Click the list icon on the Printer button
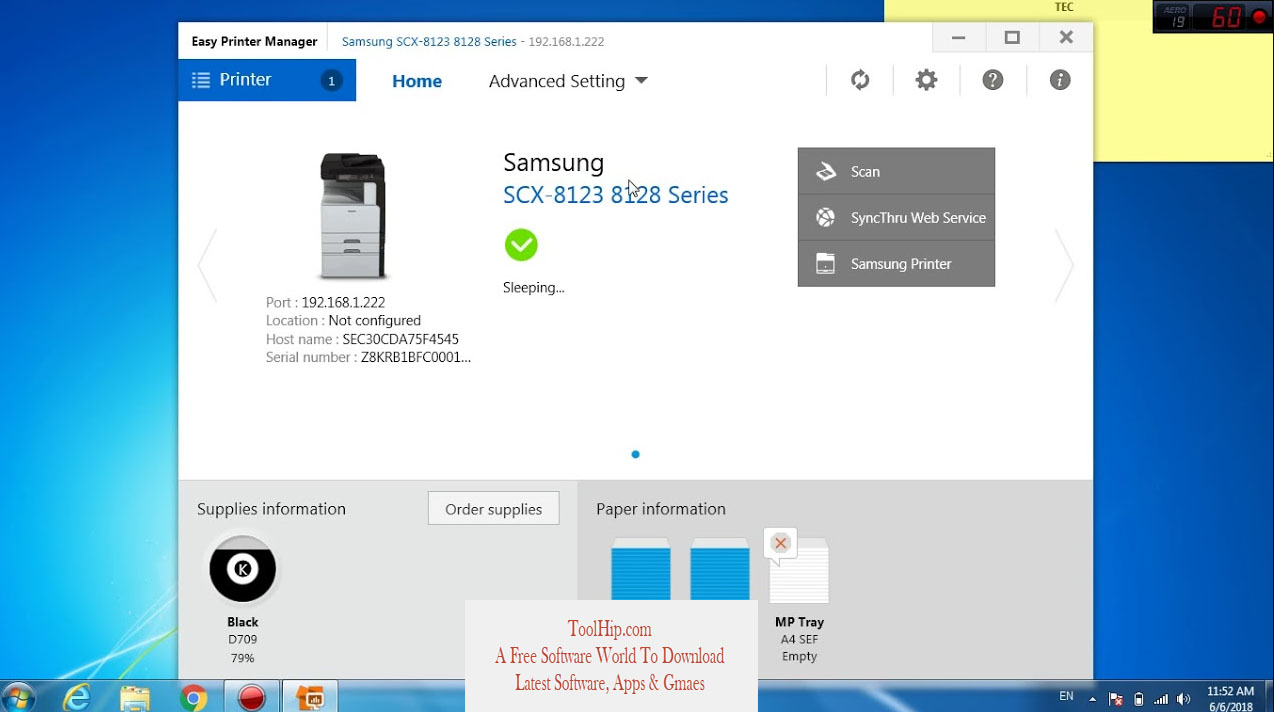The image size is (1274, 712). [x=201, y=80]
